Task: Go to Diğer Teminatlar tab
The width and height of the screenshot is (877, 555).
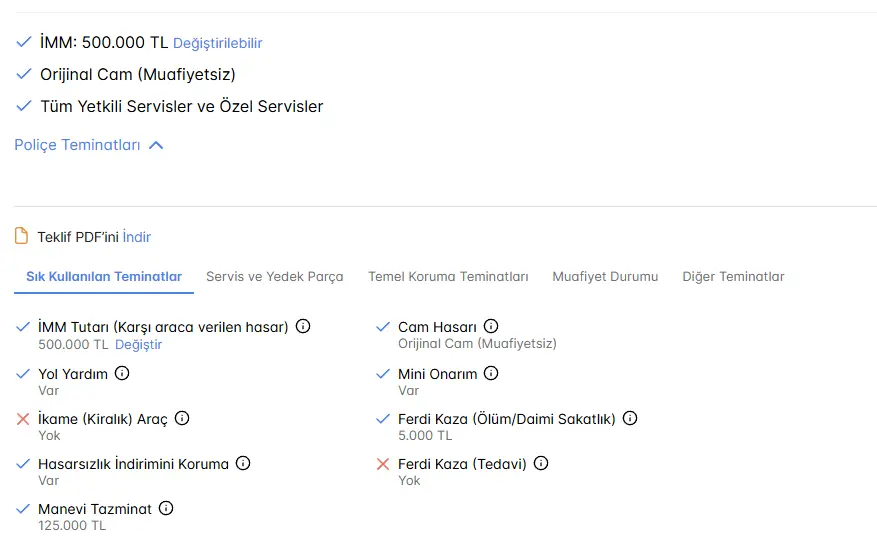Action: [733, 276]
